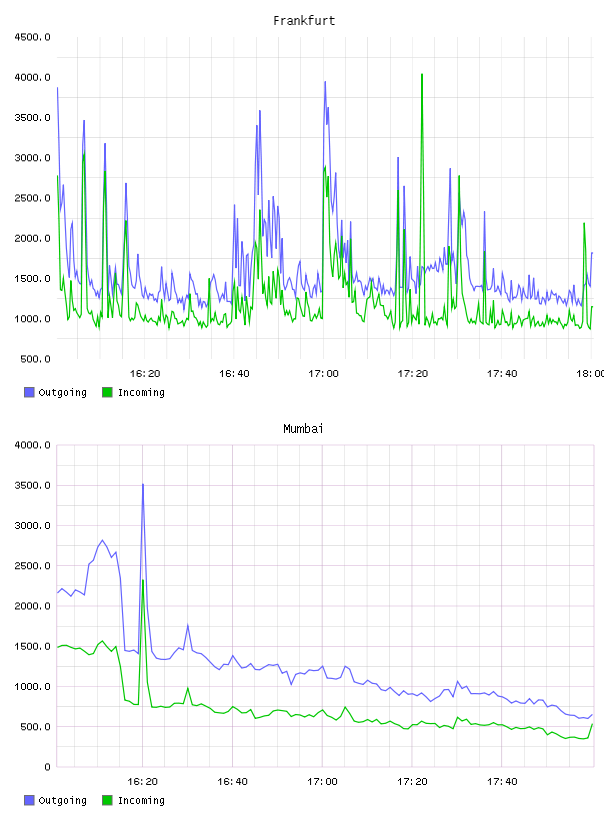This screenshot has height=816, width=608.
Task: Click the Outgoing legend label under Mumbai chart
Action: coord(62,801)
